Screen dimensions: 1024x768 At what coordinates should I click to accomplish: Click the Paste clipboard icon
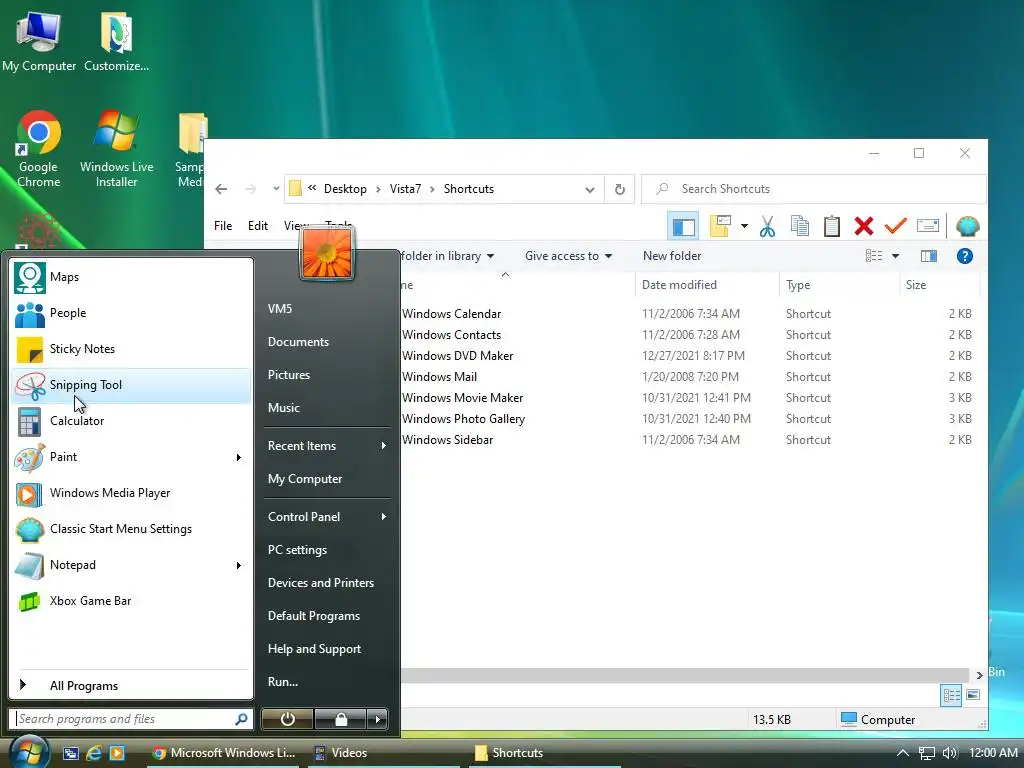(831, 226)
